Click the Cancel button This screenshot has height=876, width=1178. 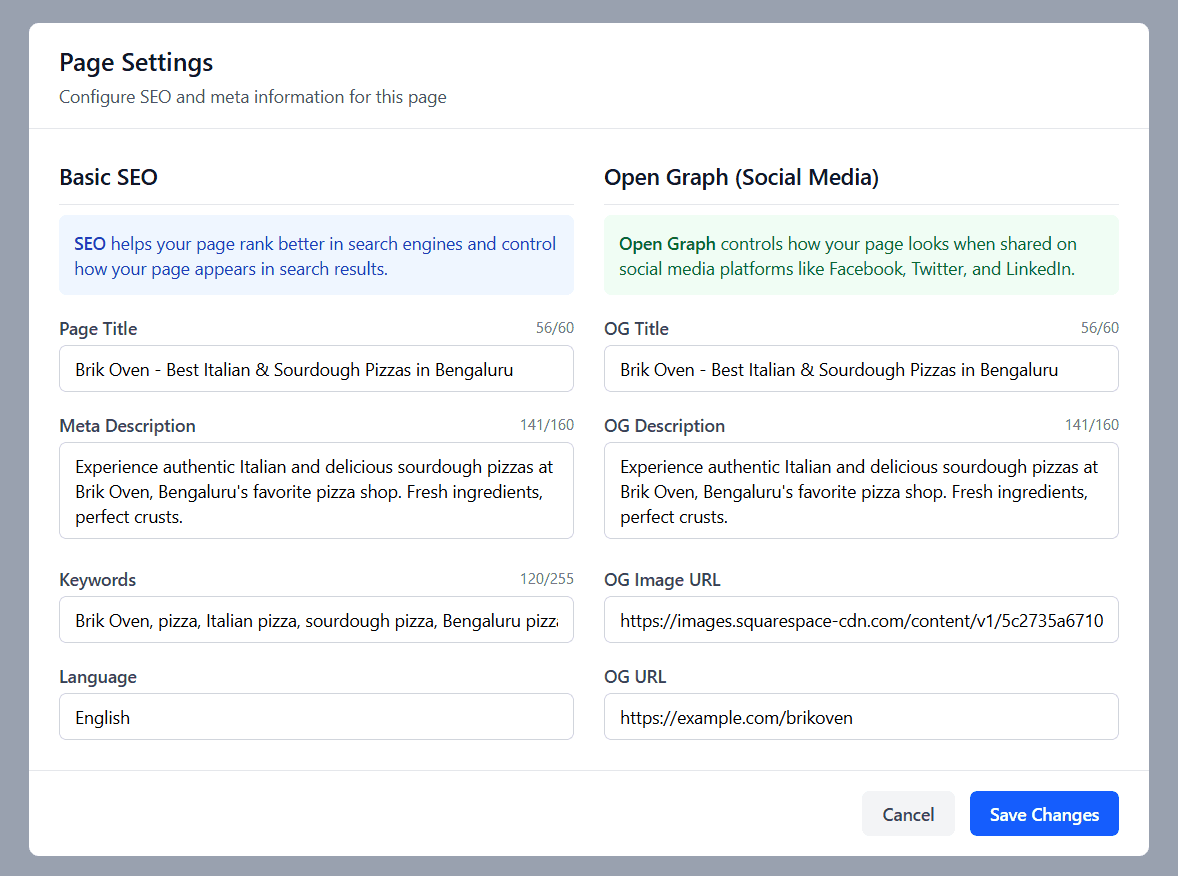908,813
